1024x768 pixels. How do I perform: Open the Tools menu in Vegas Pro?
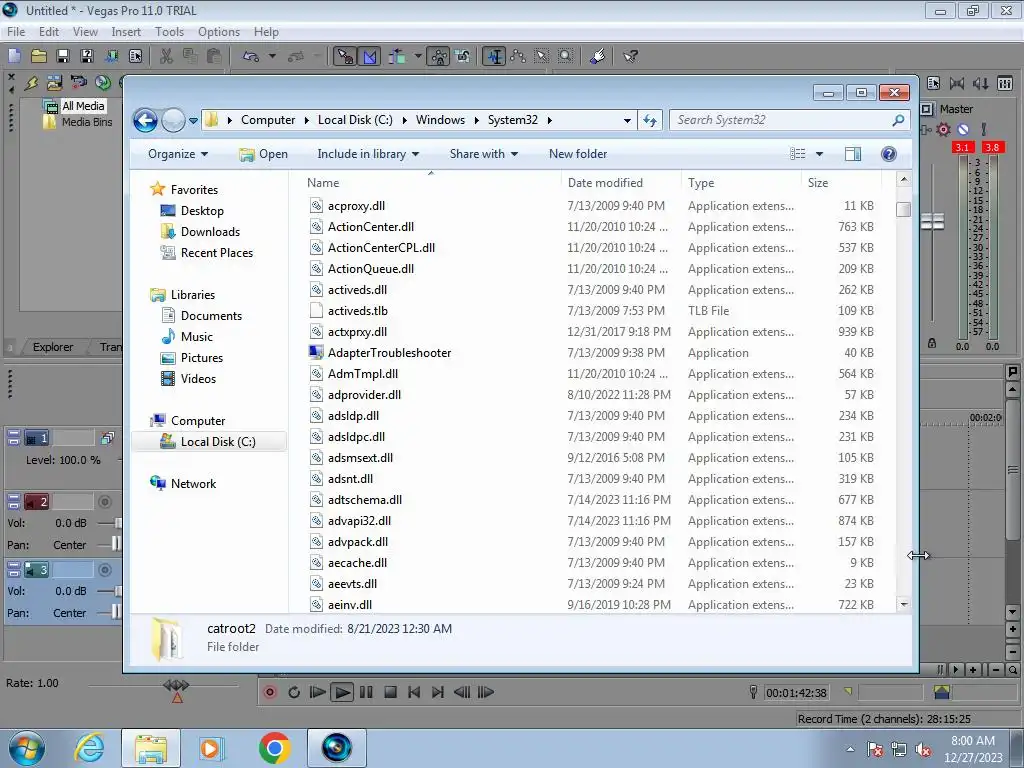click(169, 31)
